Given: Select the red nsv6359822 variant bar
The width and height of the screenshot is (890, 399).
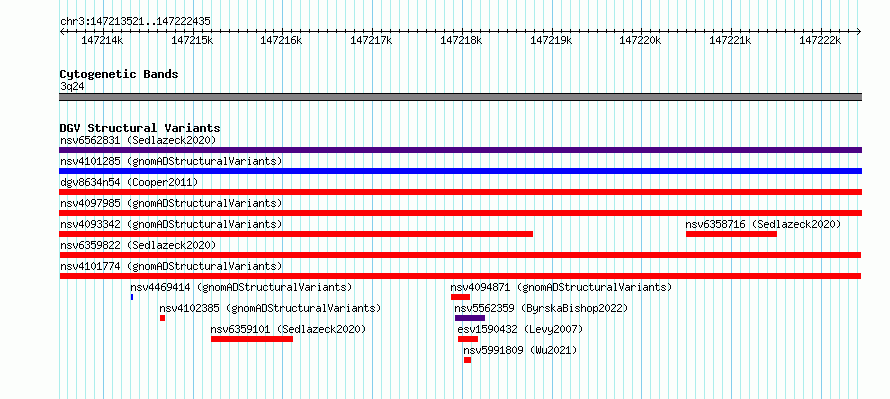Looking at the screenshot, I should click(460, 255).
